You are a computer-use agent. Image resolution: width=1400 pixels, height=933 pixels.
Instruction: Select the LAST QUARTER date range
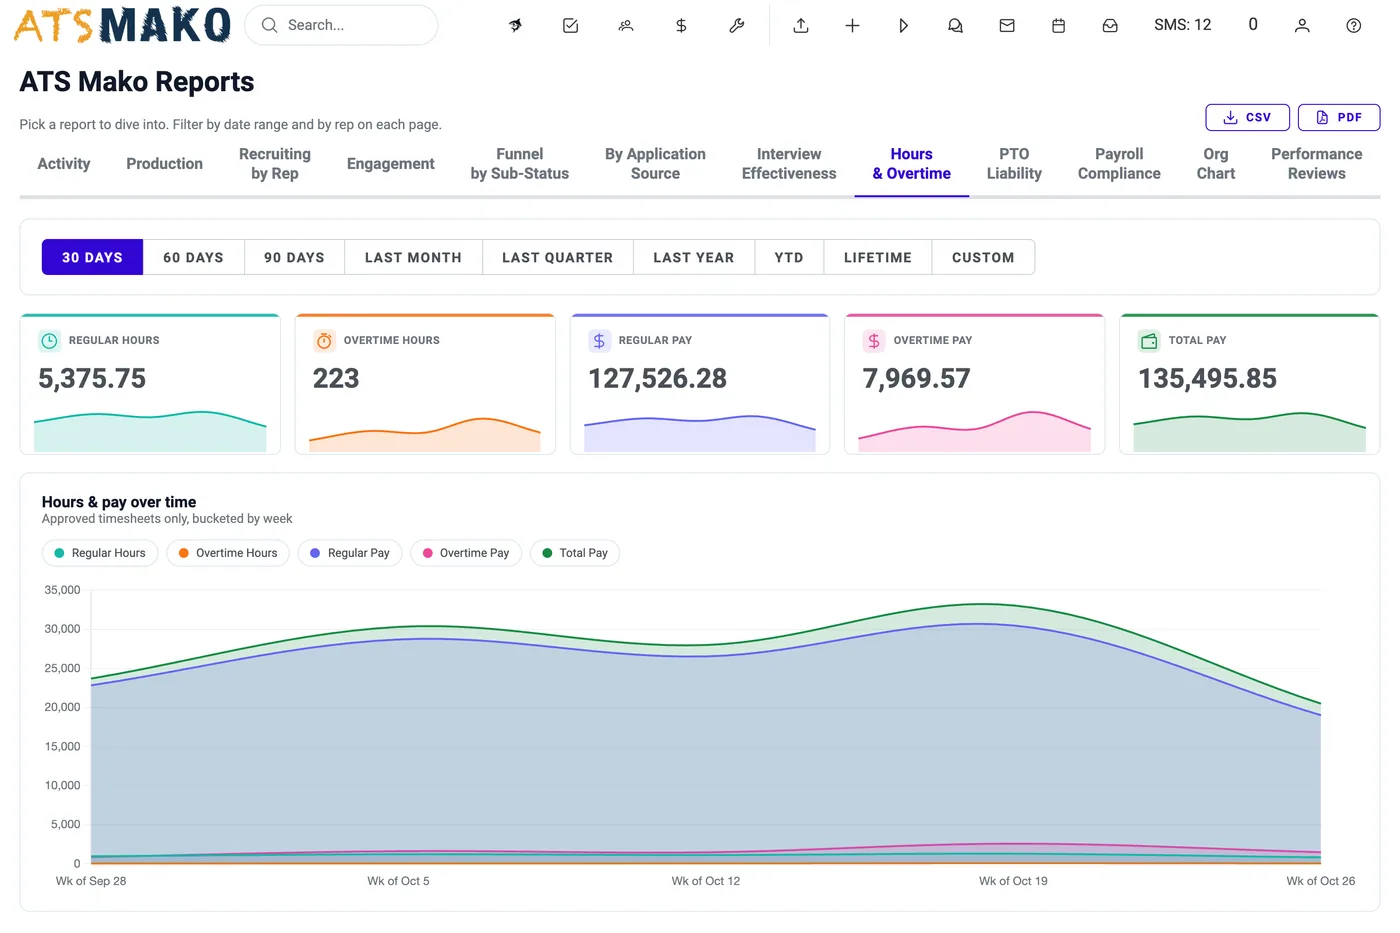pyautogui.click(x=557, y=257)
